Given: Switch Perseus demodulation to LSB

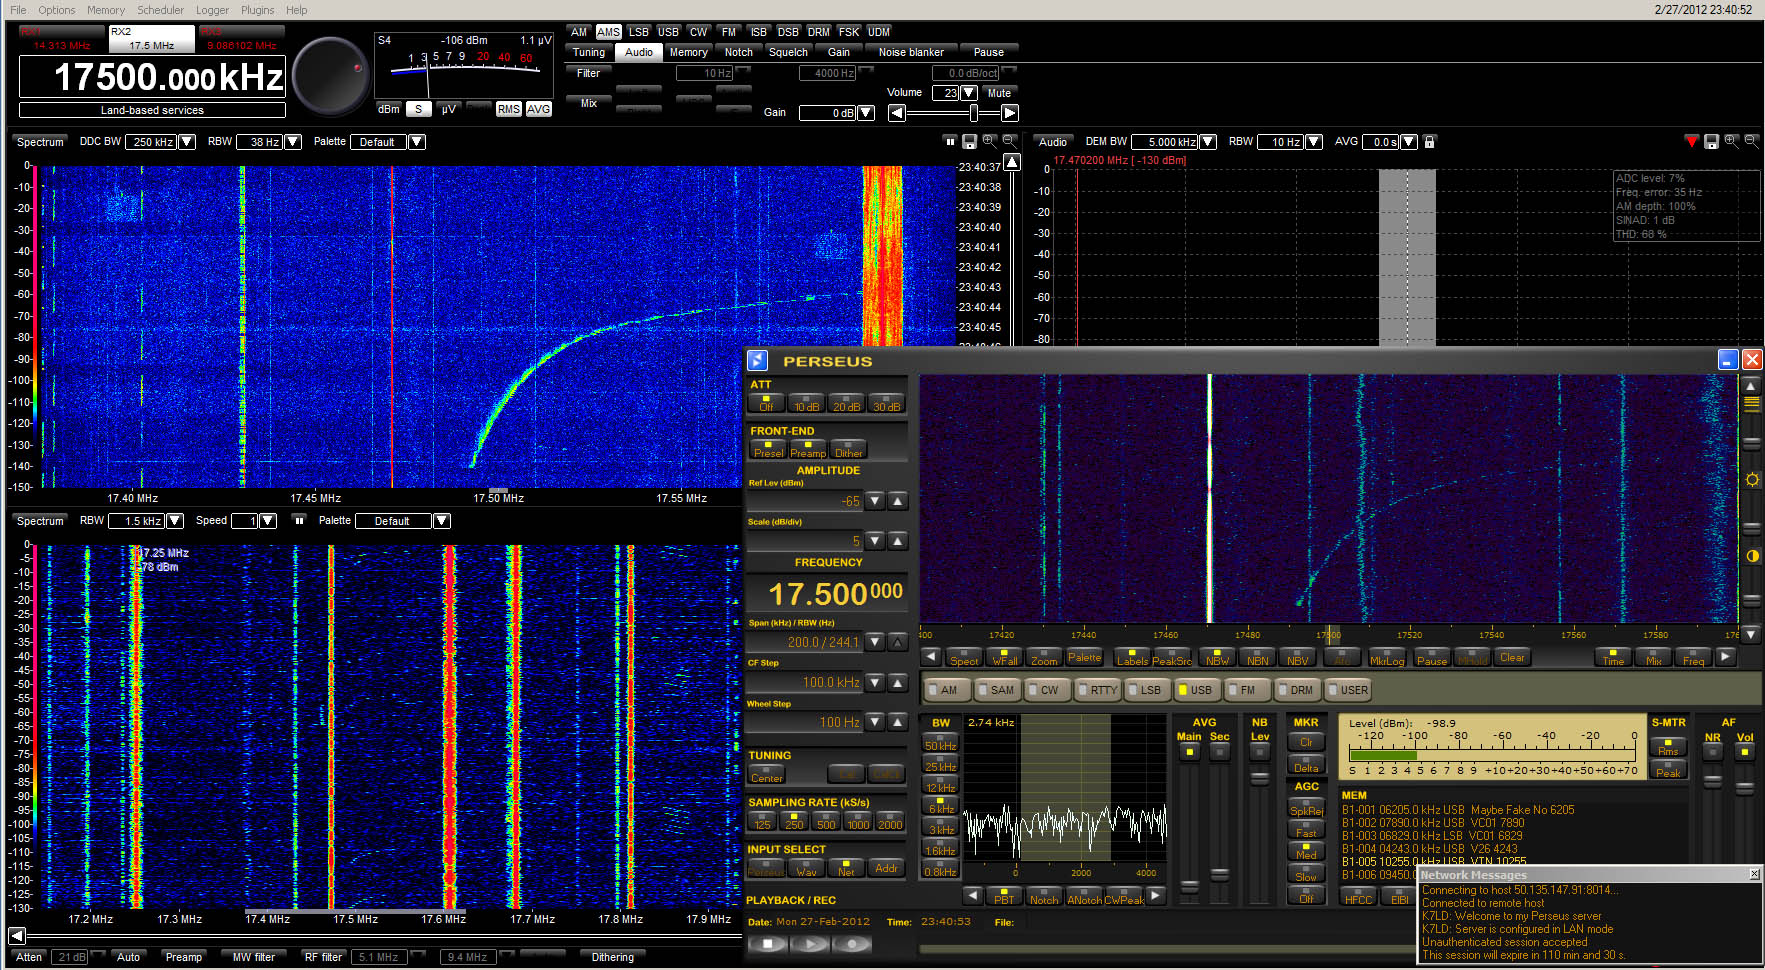Looking at the screenshot, I should coord(1150,690).
